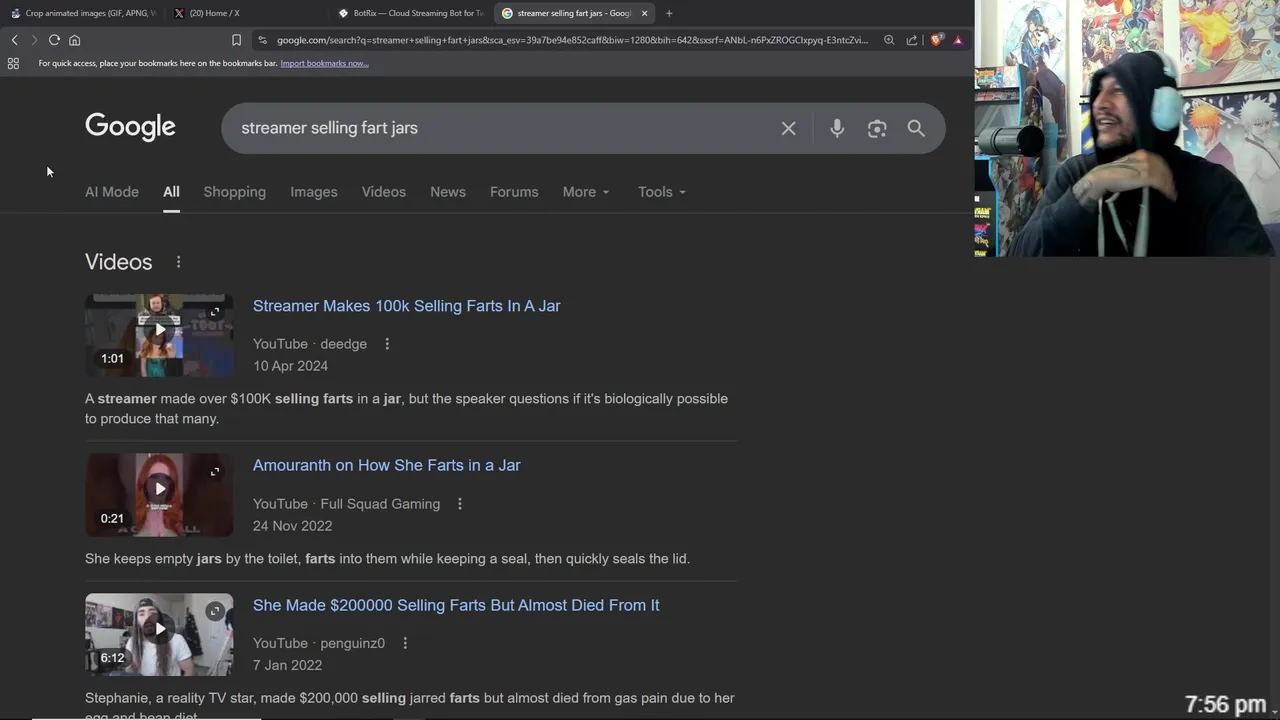Expand preview icon on the deedge thumbnail

(214, 312)
